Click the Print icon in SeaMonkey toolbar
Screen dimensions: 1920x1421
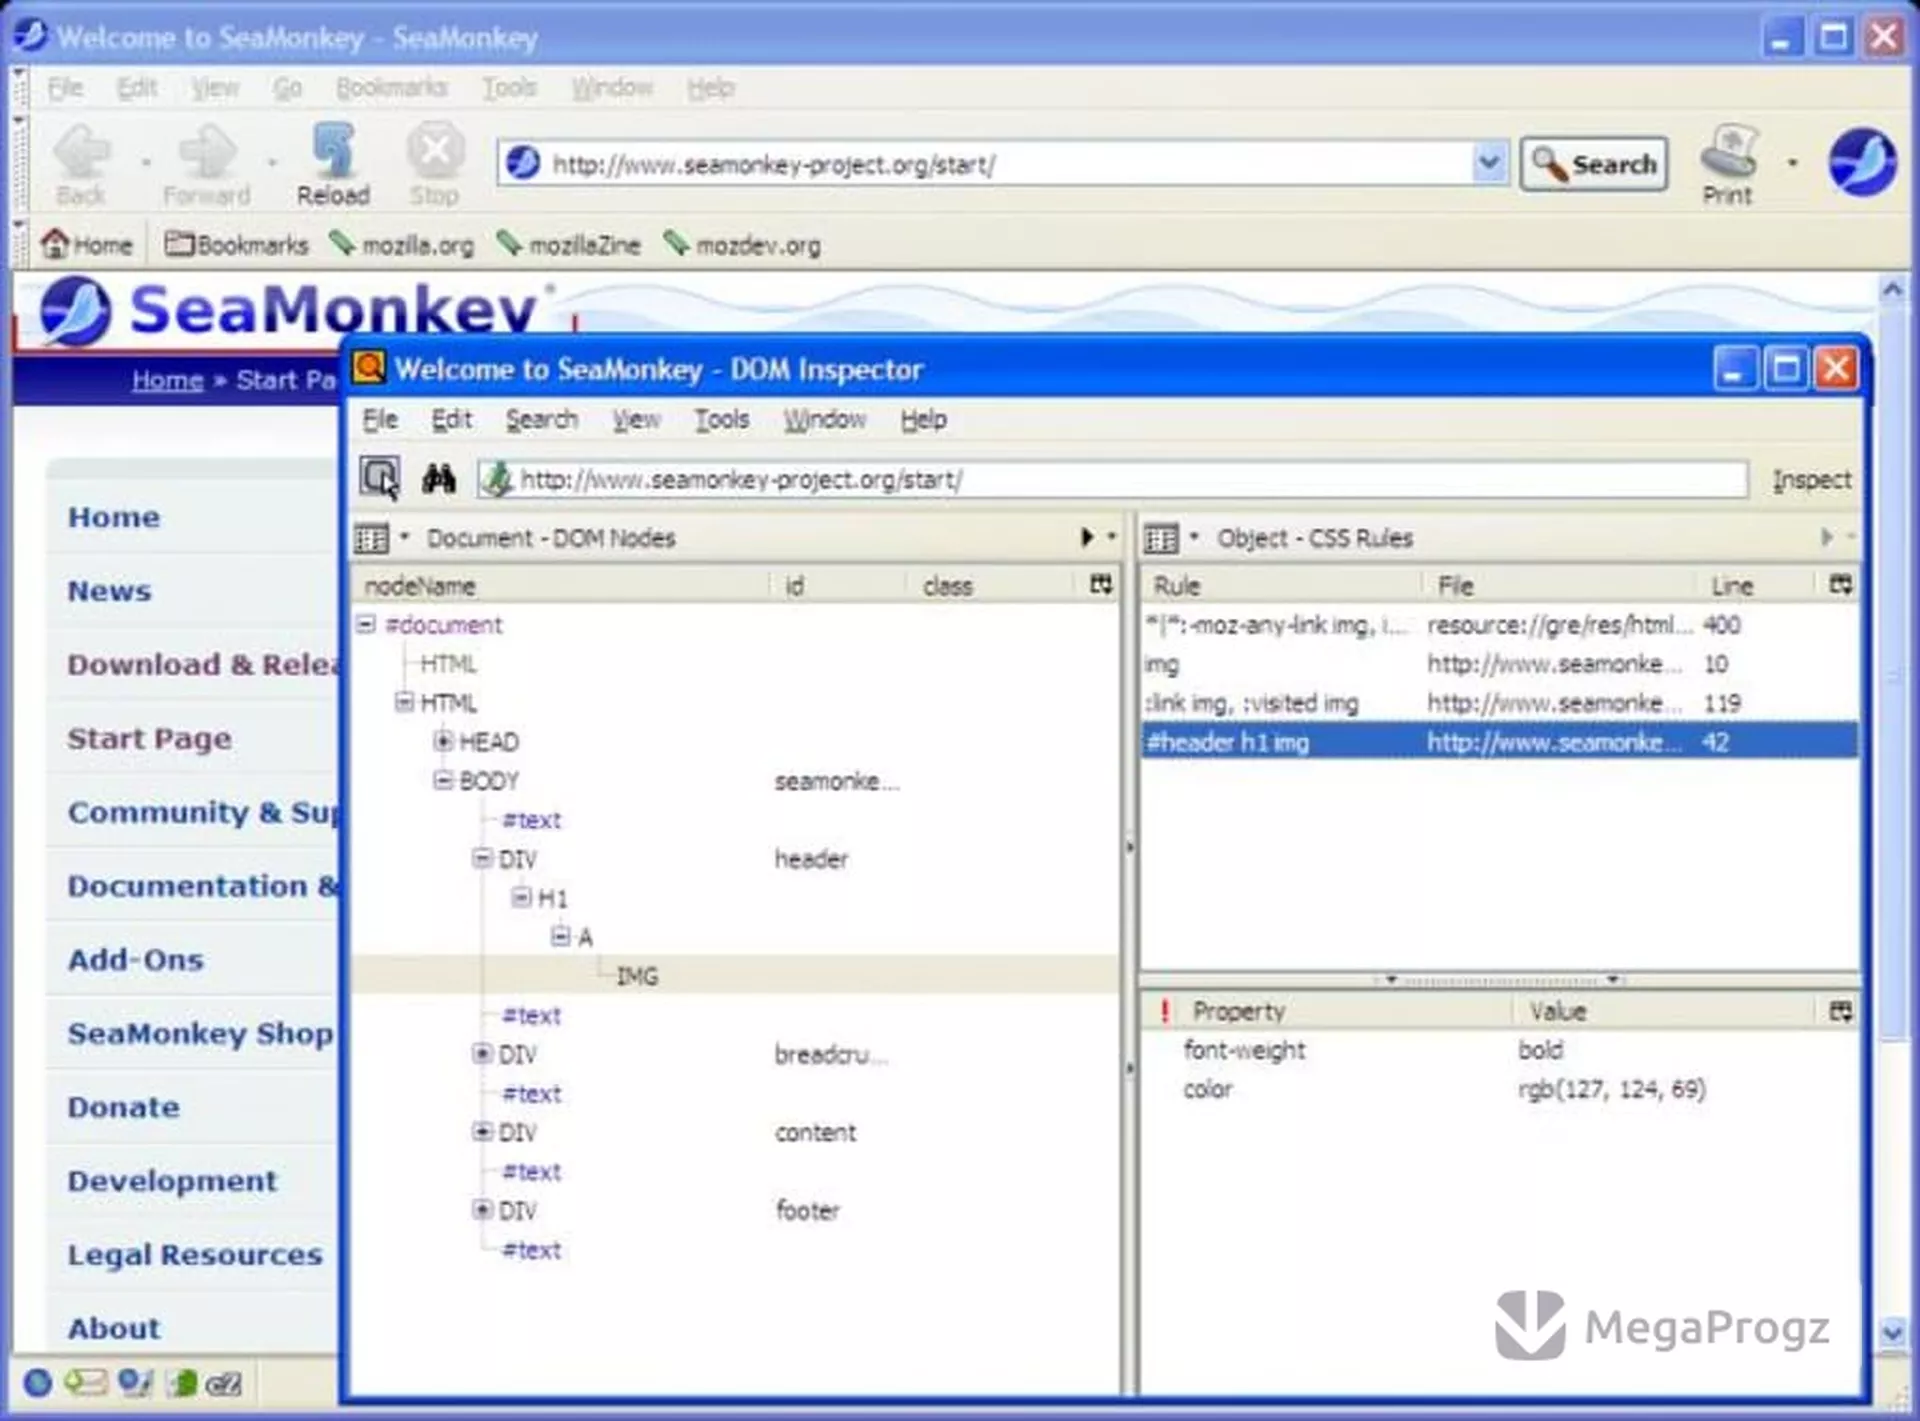[1727, 164]
